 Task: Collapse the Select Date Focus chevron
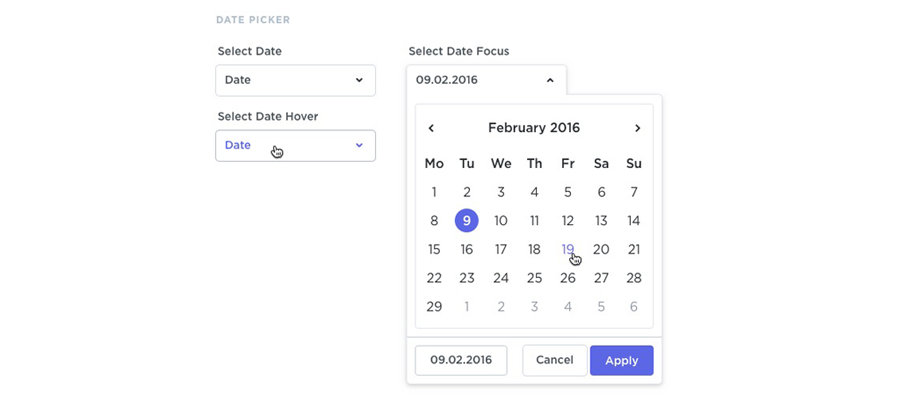[x=550, y=80]
